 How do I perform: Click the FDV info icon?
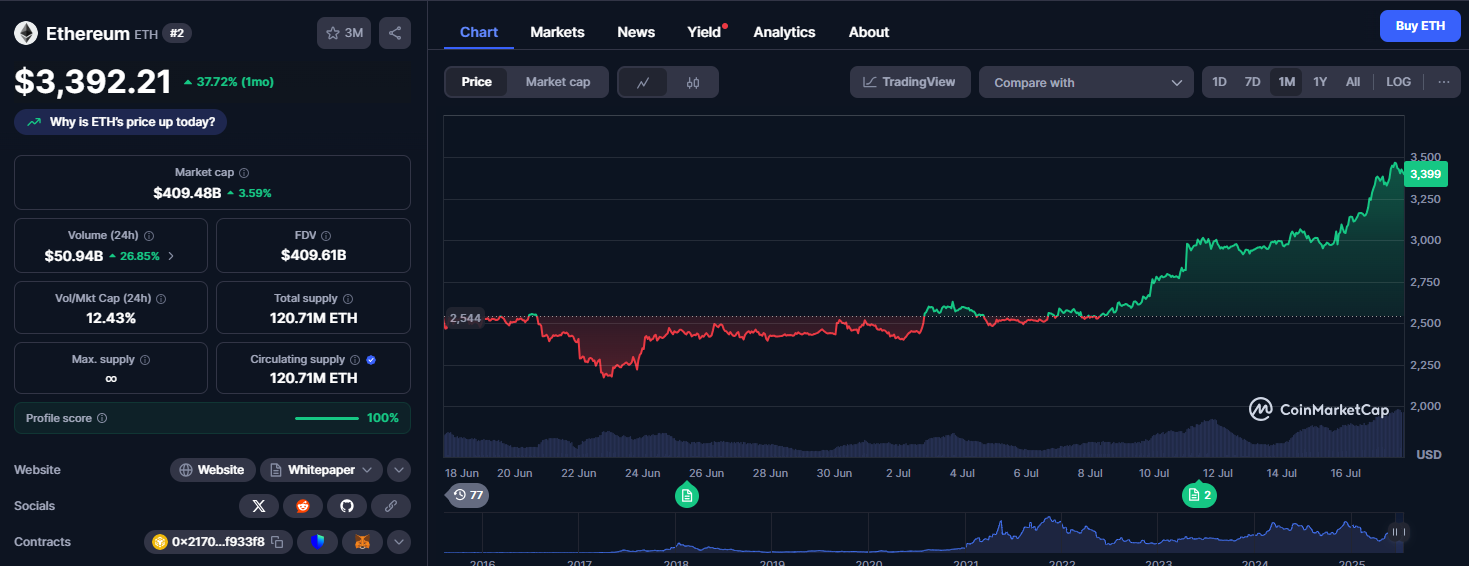pyautogui.click(x=326, y=236)
